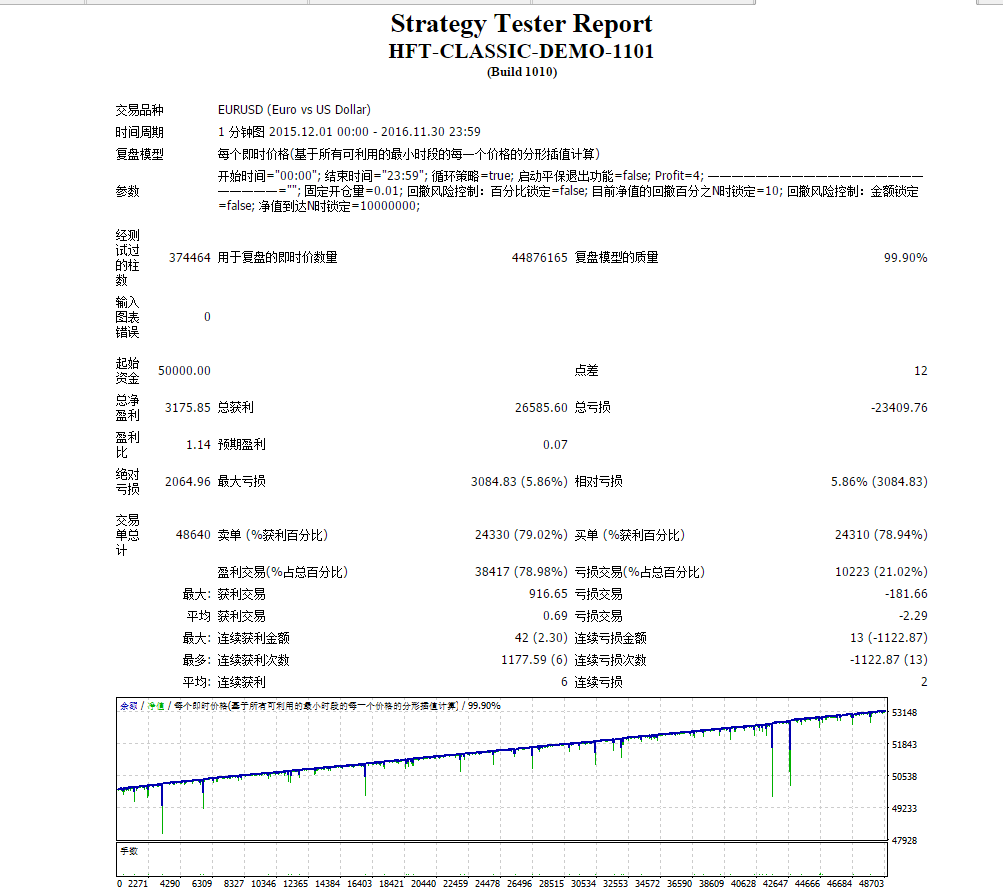Click the 手数 lots sub-chart panel
The width and height of the screenshot is (1003, 896).
click(x=502, y=860)
